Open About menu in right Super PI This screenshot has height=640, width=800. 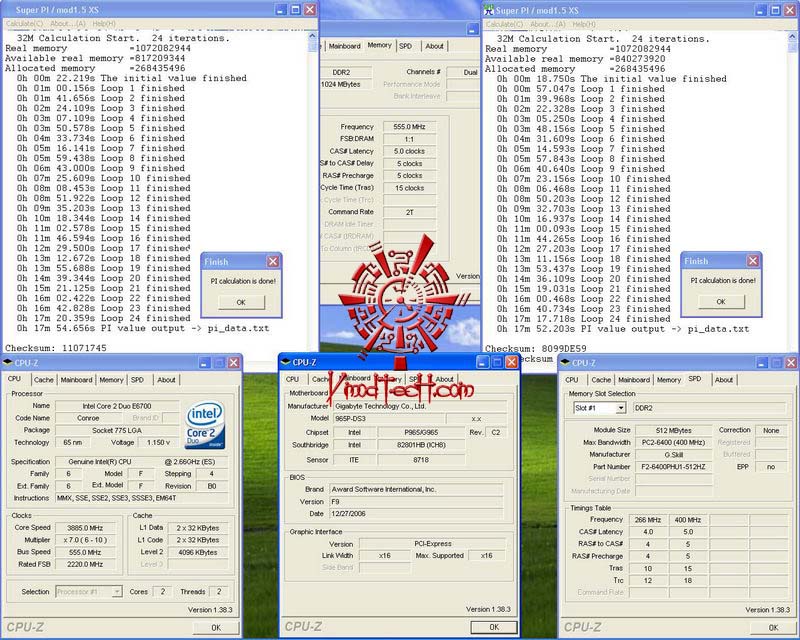(x=547, y=24)
